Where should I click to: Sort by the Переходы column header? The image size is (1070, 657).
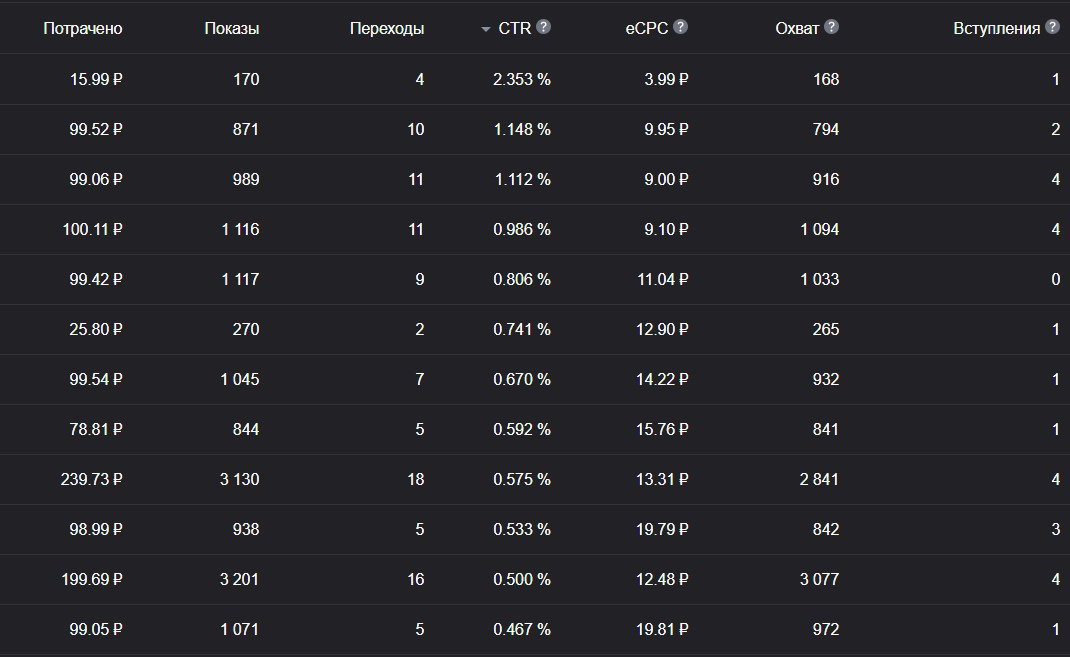387,29
